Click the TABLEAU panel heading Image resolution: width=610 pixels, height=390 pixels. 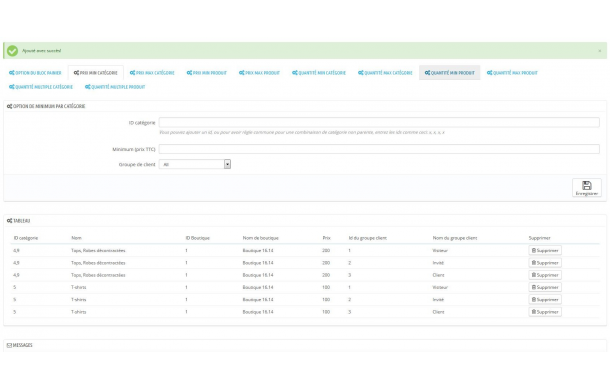tap(18, 221)
